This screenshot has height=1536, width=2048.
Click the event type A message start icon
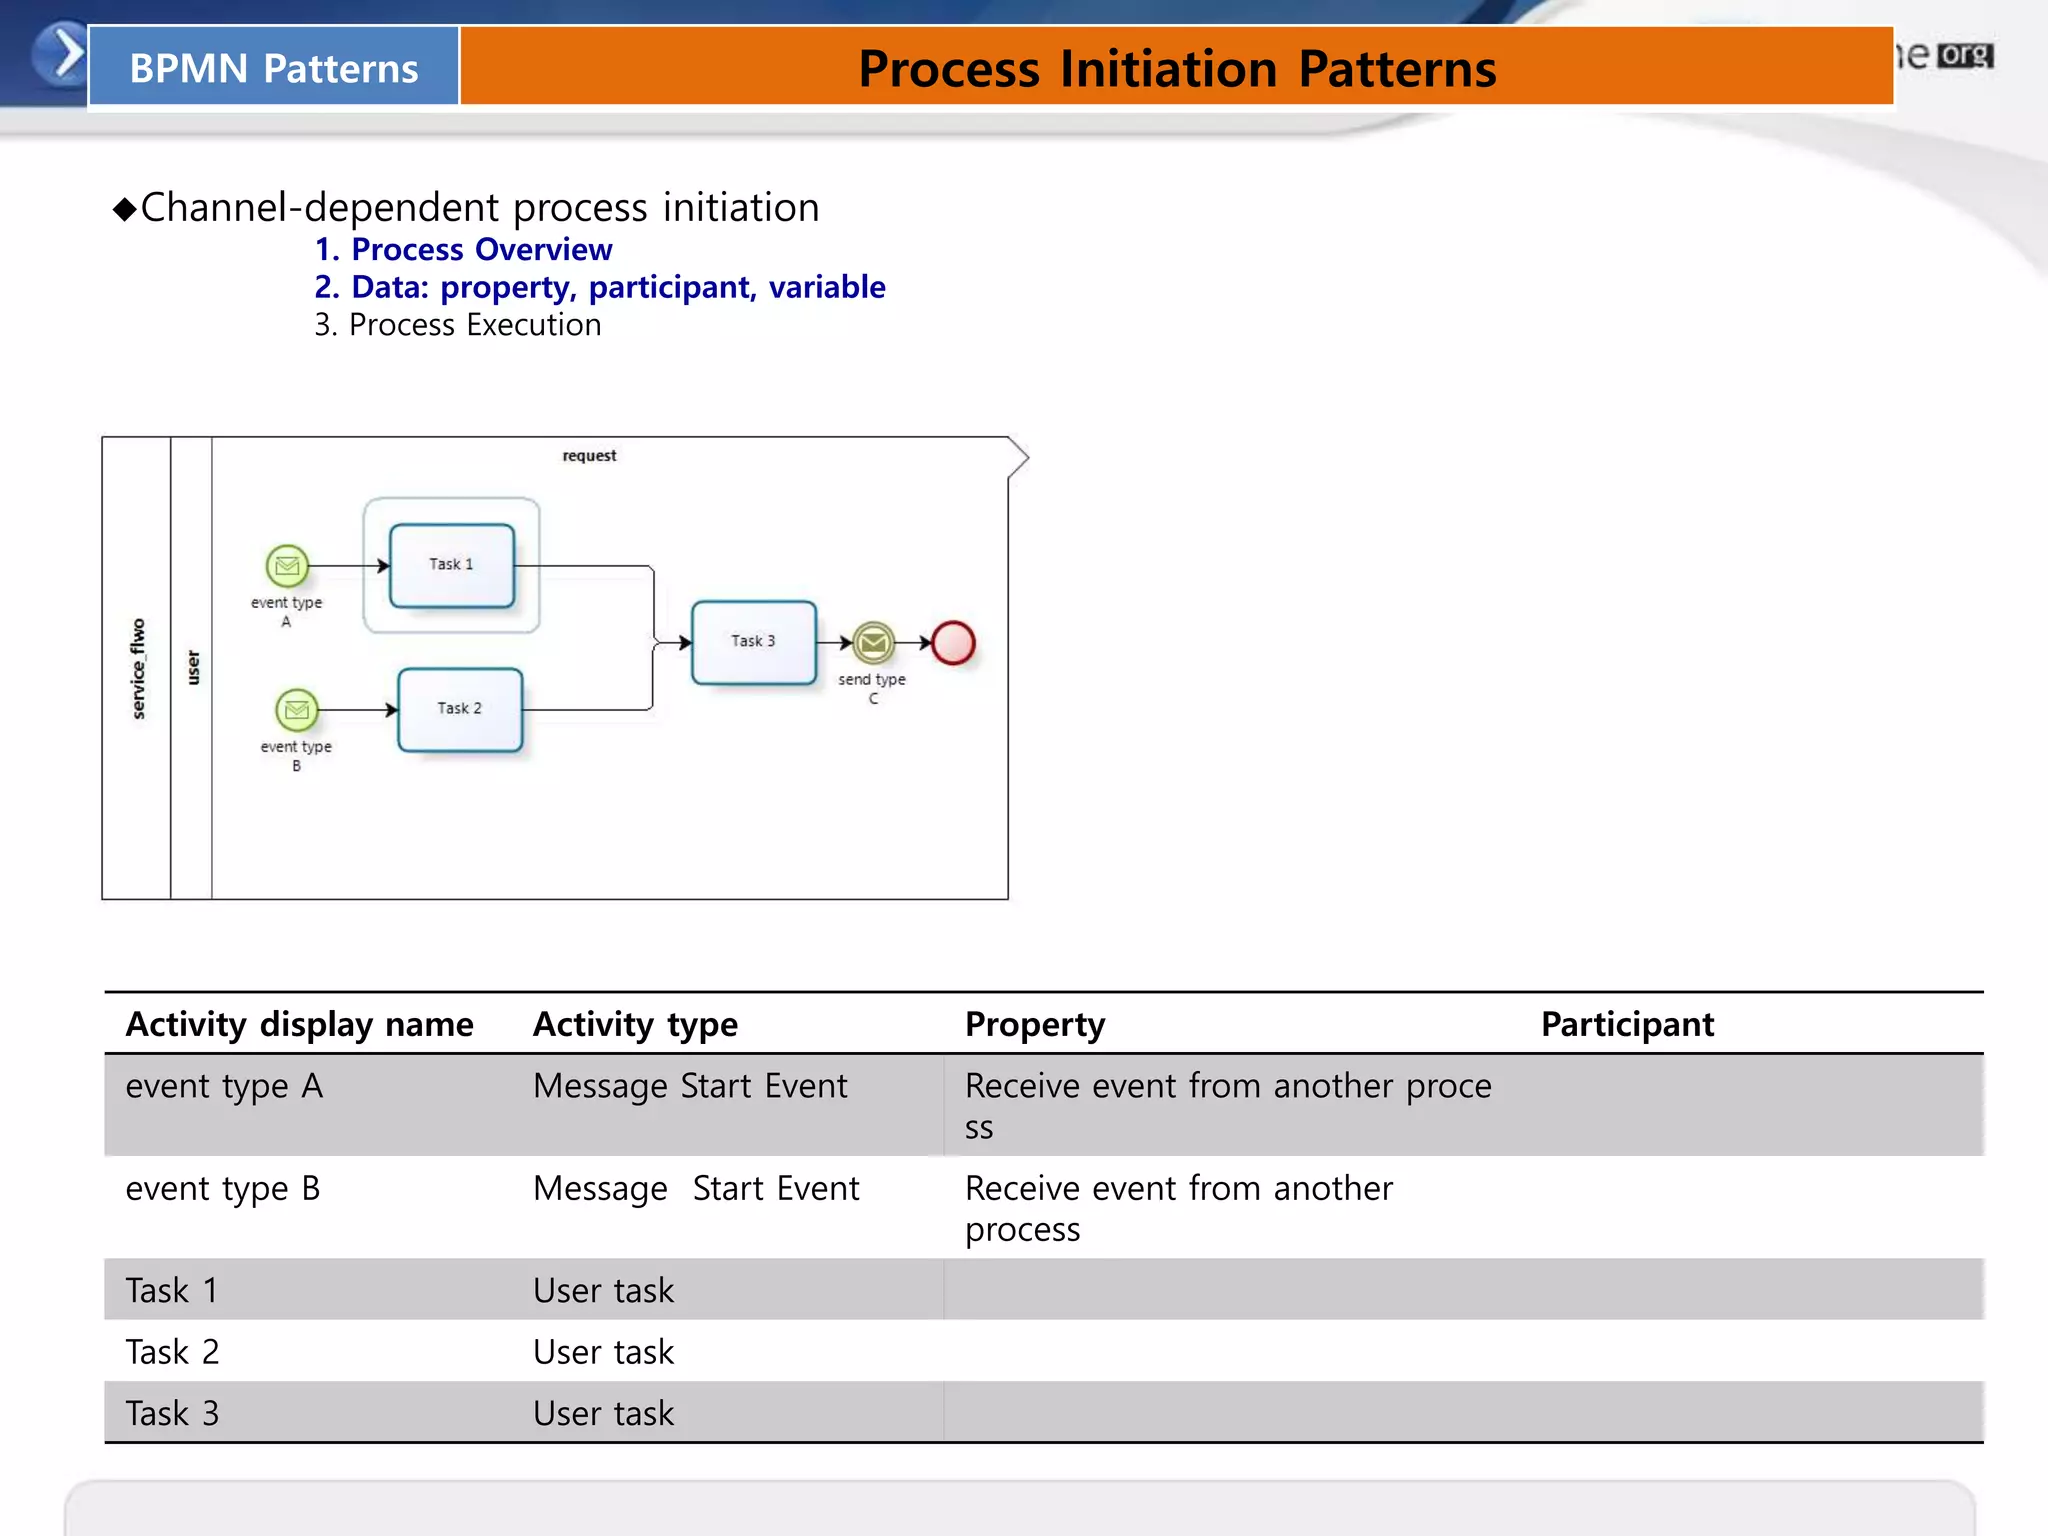click(287, 566)
